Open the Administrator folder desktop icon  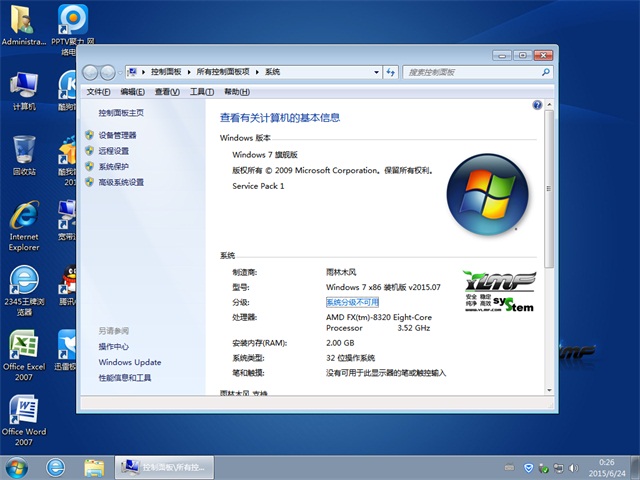point(23,24)
